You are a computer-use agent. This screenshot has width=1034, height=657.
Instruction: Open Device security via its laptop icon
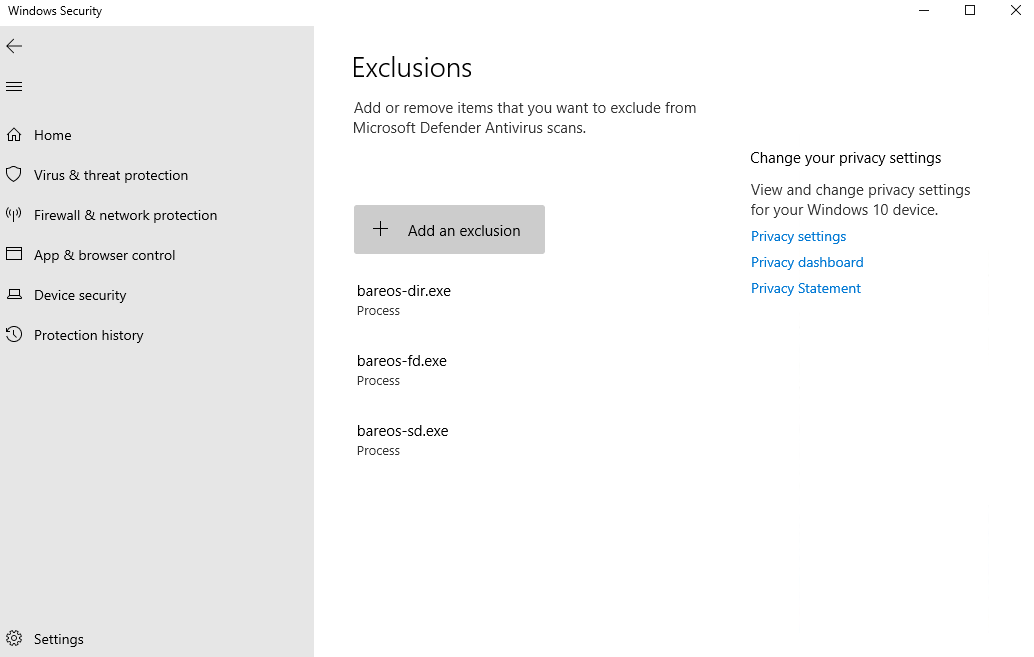(14, 294)
